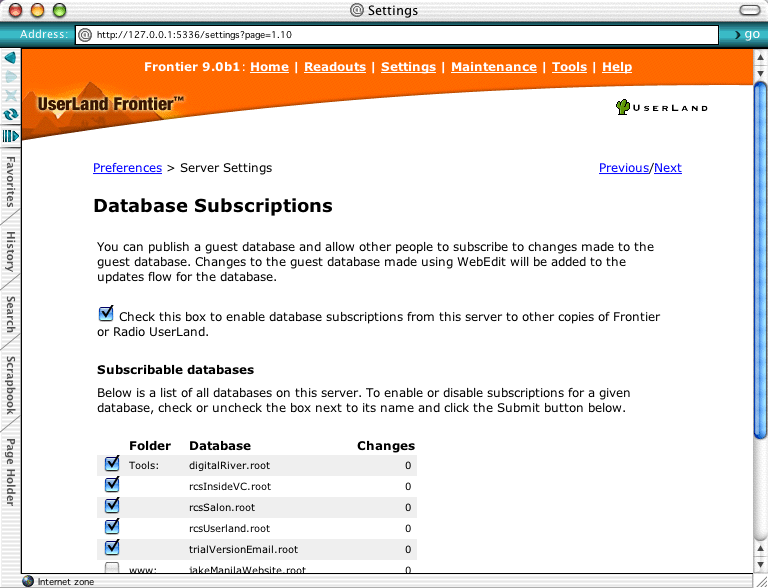Open the Help link

[617, 67]
